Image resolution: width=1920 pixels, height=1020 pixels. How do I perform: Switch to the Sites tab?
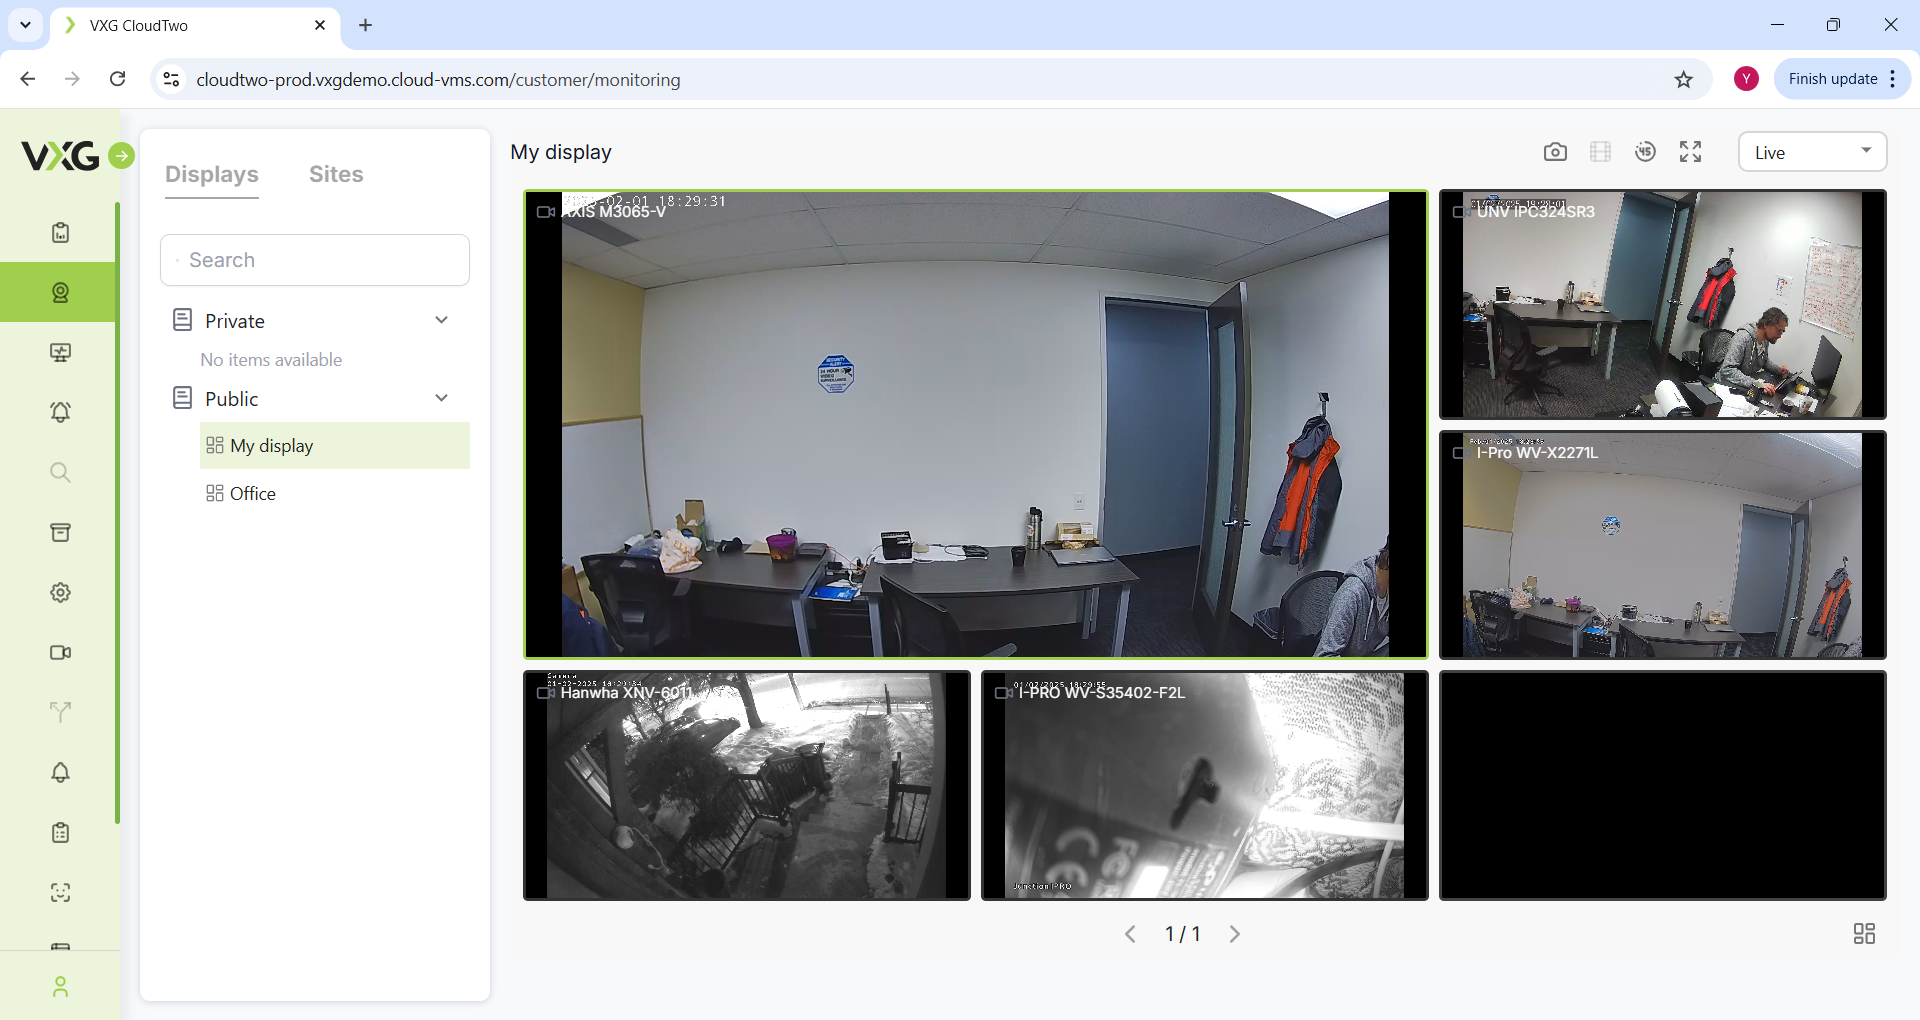[336, 174]
